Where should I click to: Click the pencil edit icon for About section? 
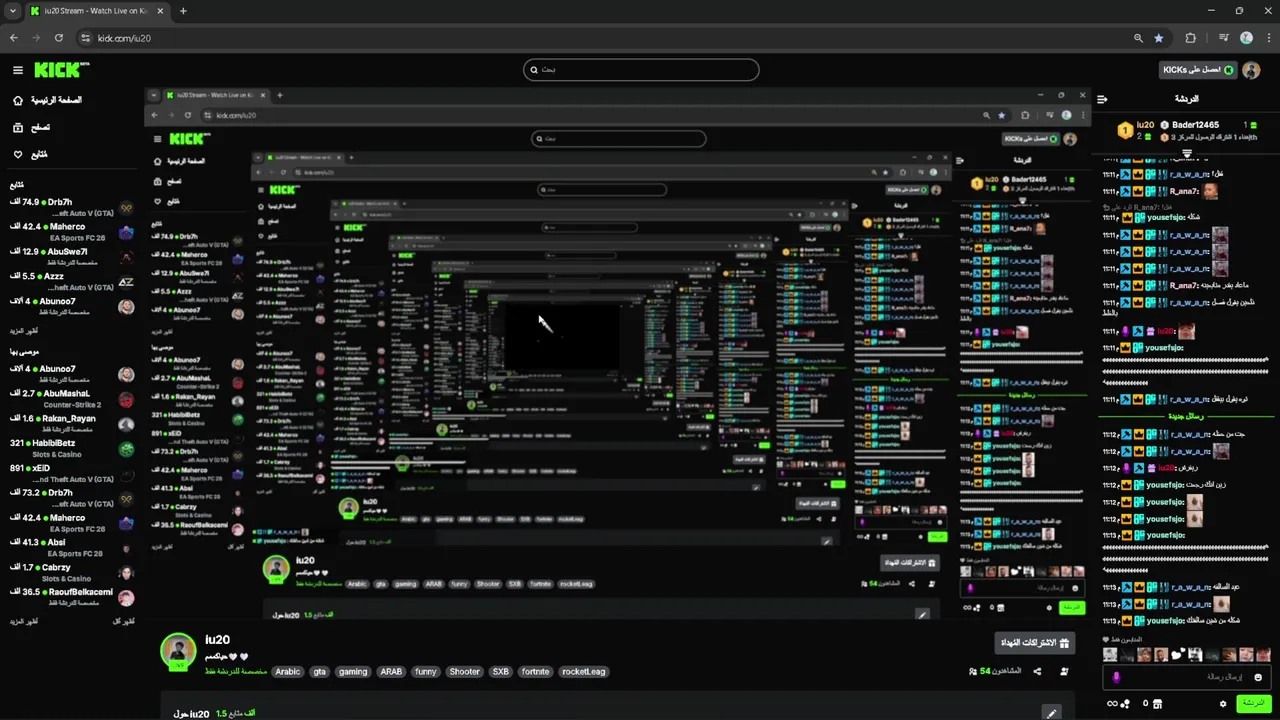[x=1051, y=713]
